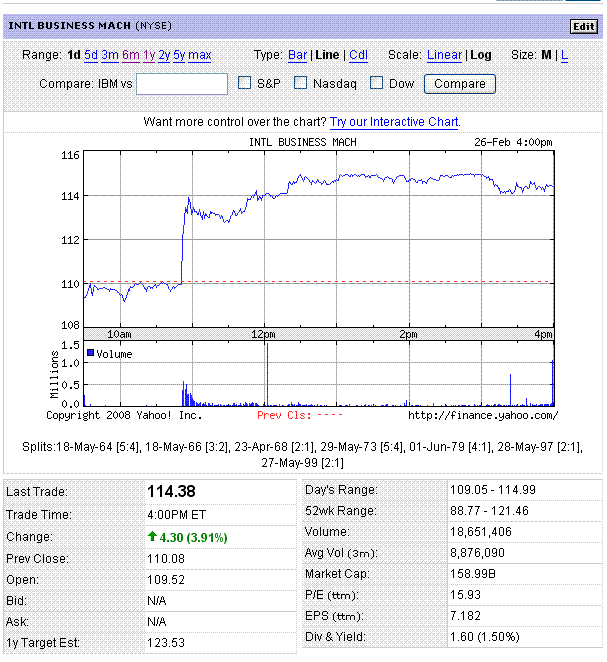Click the http://finance.yahoo.com/ chart text
Screen dimensions: 607x662
(483, 416)
